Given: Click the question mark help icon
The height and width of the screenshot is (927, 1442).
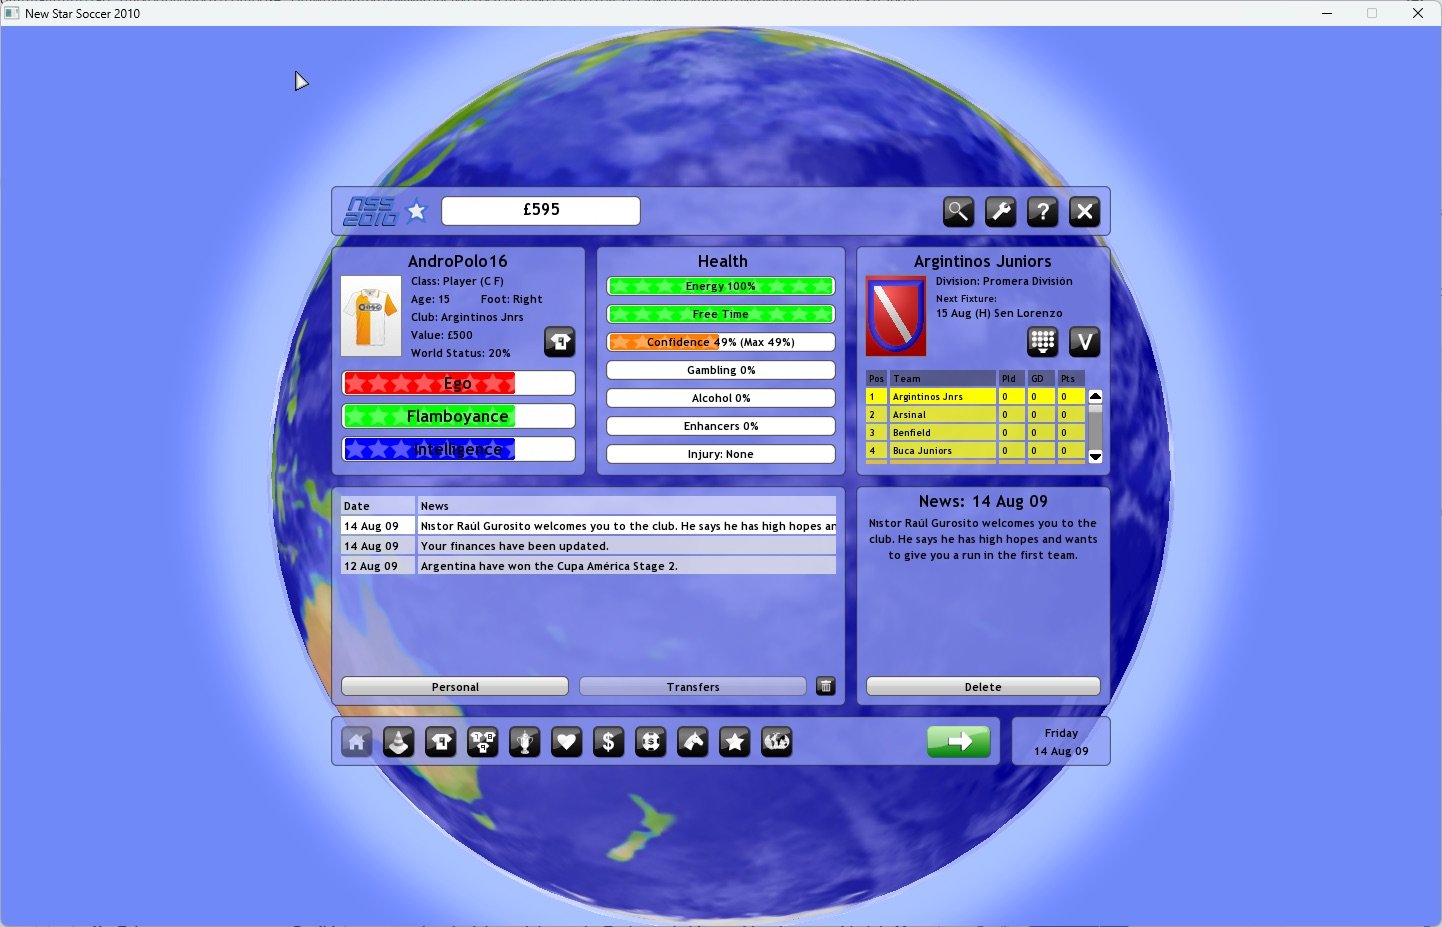Looking at the screenshot, I should [1042, 211].
